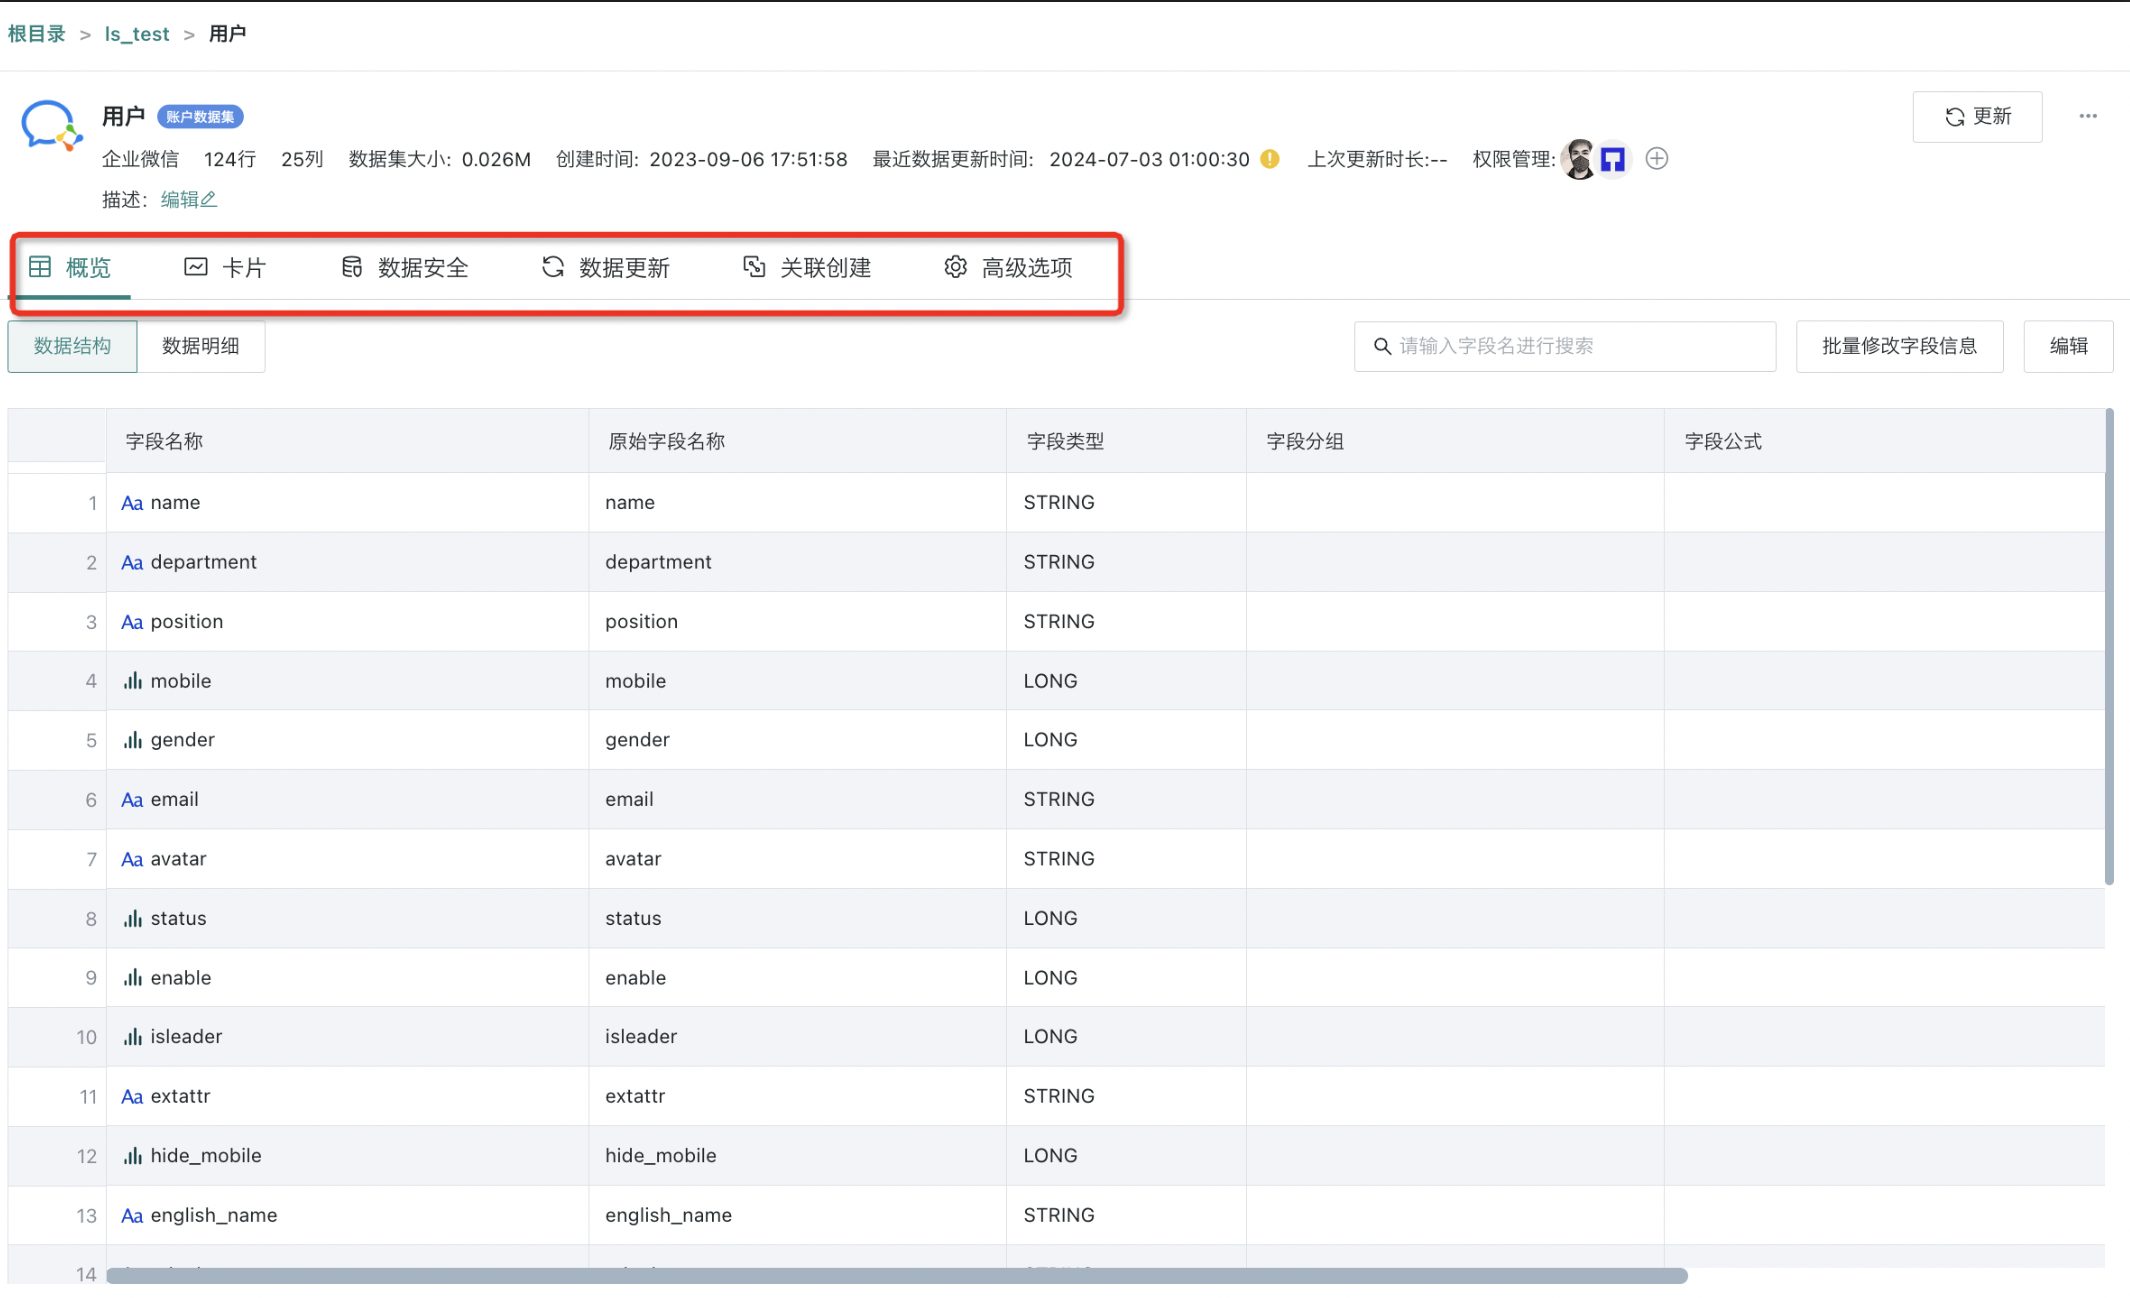This screenshot has height=1298, width=2130.
Task: Click the numeric icon for gender field
Action: click(132, 740)
